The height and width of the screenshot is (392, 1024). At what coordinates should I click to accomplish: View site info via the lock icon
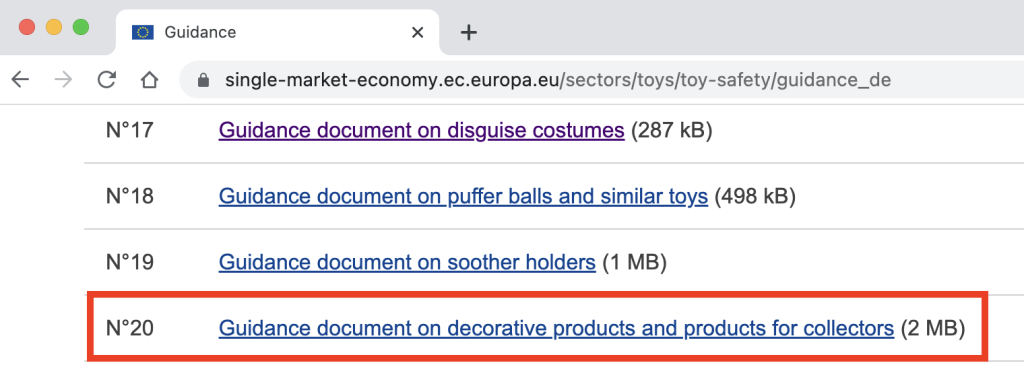pyautogui.click(x=204, y=80)
